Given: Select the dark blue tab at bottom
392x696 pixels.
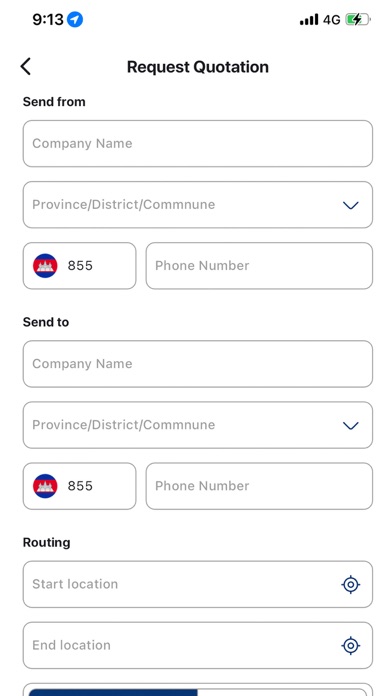Looking at the screenshot, I should [x=113, y=692].
